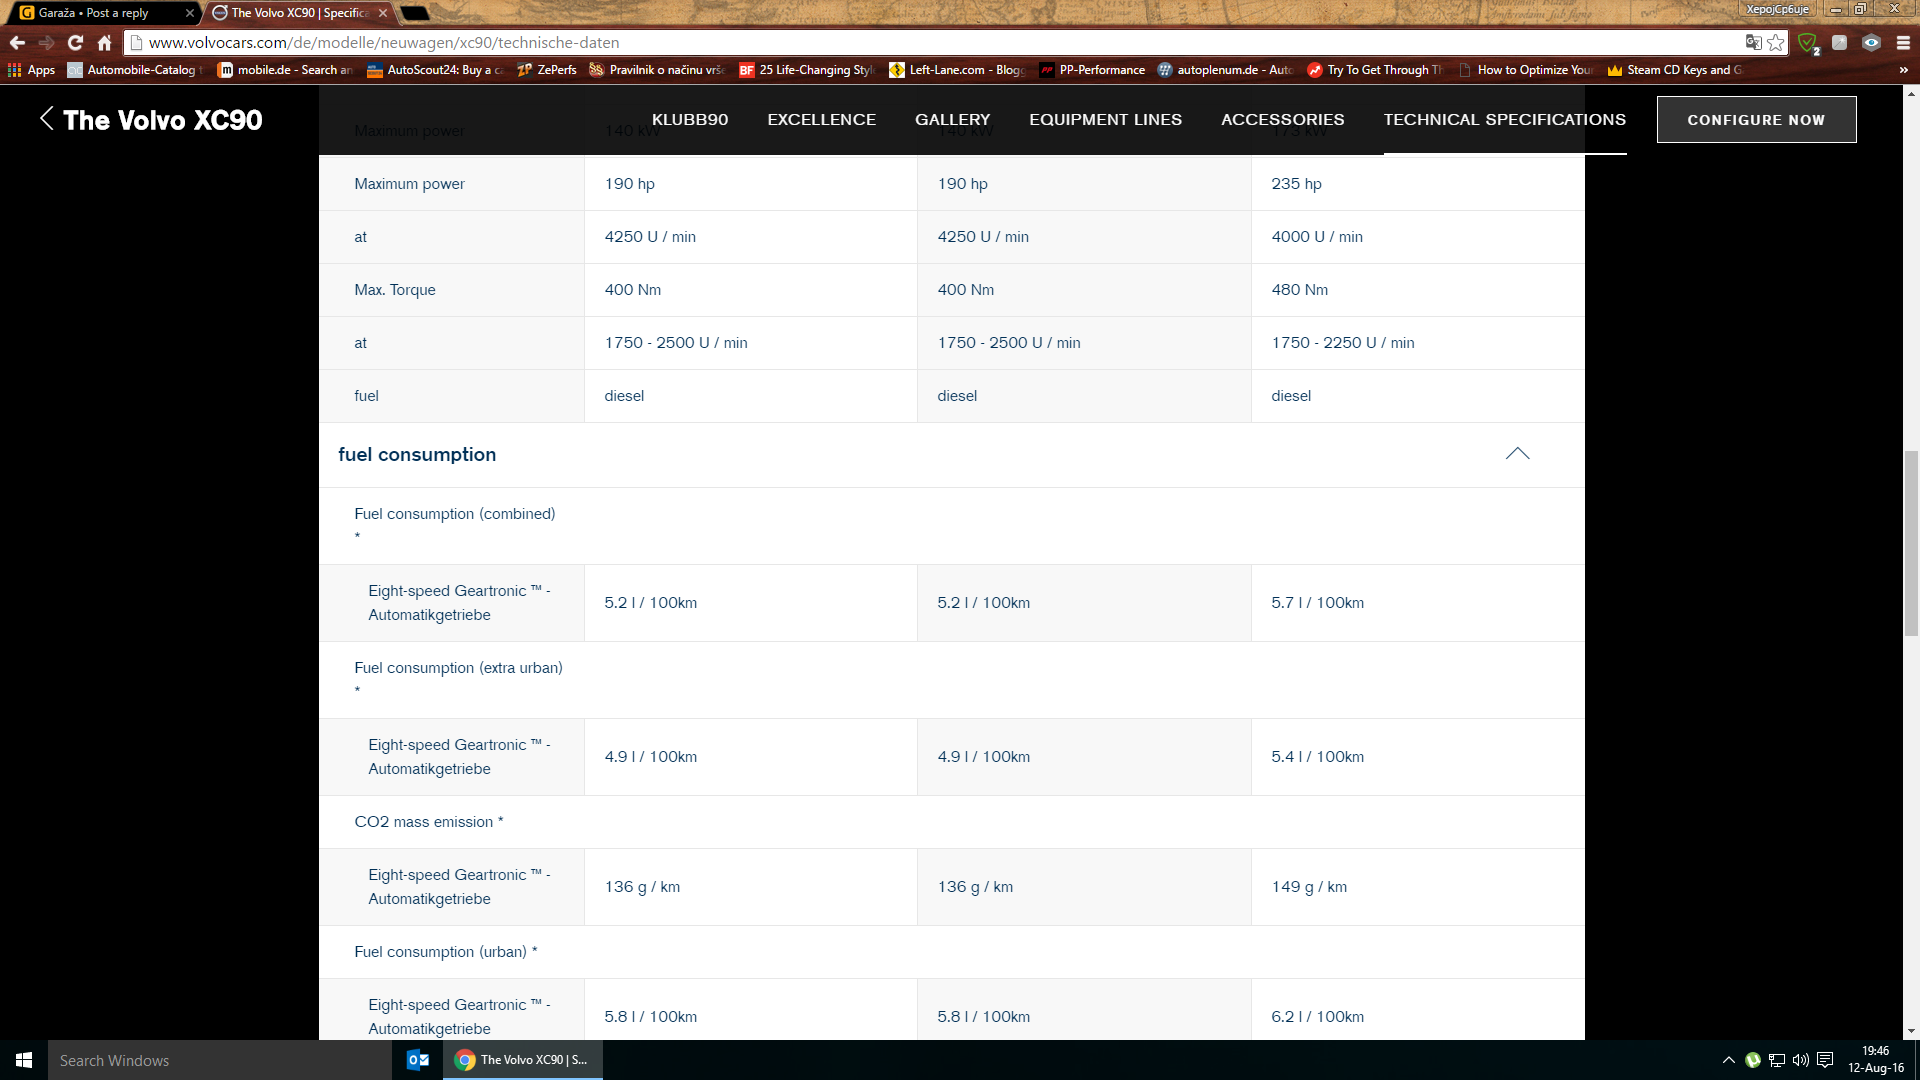Open the uTorrent tray icon
Viewport: 1920px width, 1080px height.
1752,1060
